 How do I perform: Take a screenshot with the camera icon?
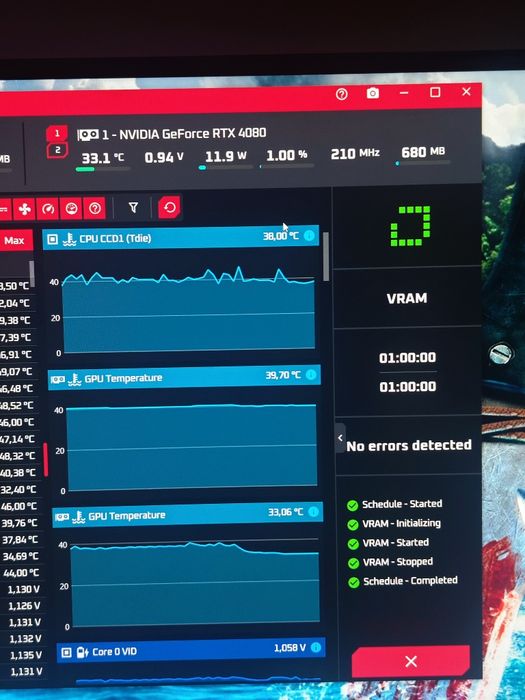373,93
